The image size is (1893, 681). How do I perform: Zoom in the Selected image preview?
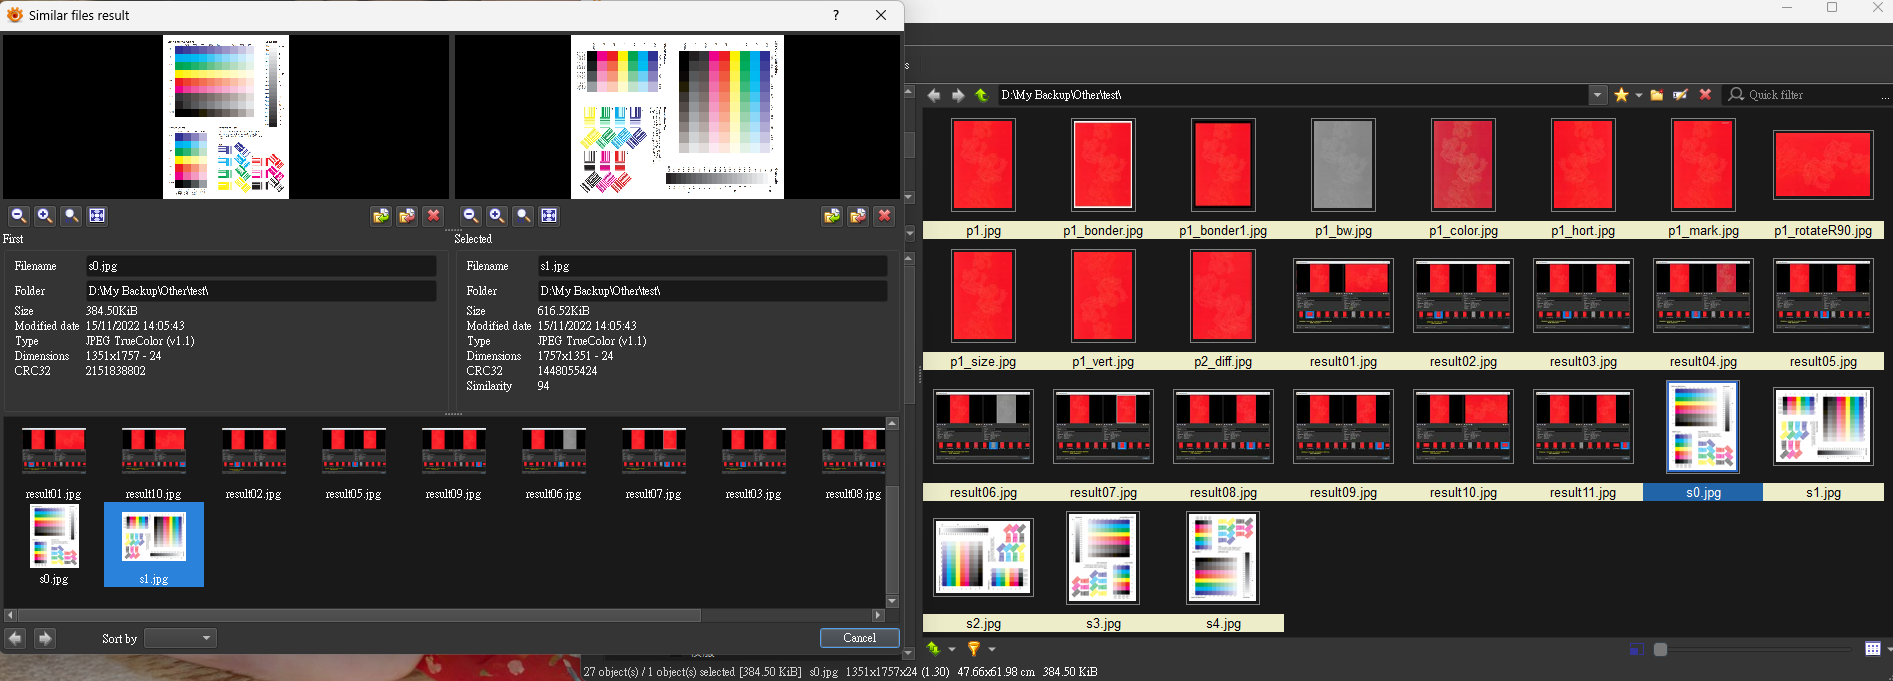(497, 215)
